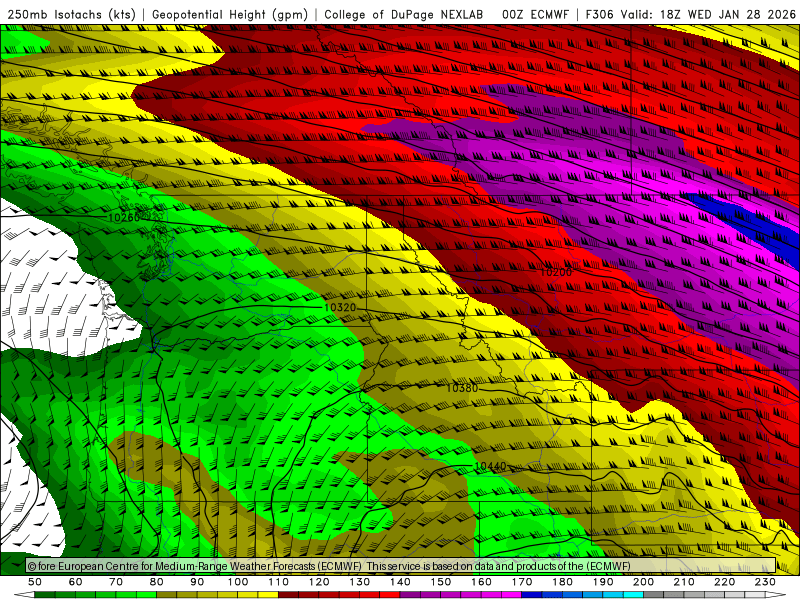Click the 230 value on the color scale
The height and width of the screenshot is (600, 800).
pyautogui.click(x=765, y=582)
